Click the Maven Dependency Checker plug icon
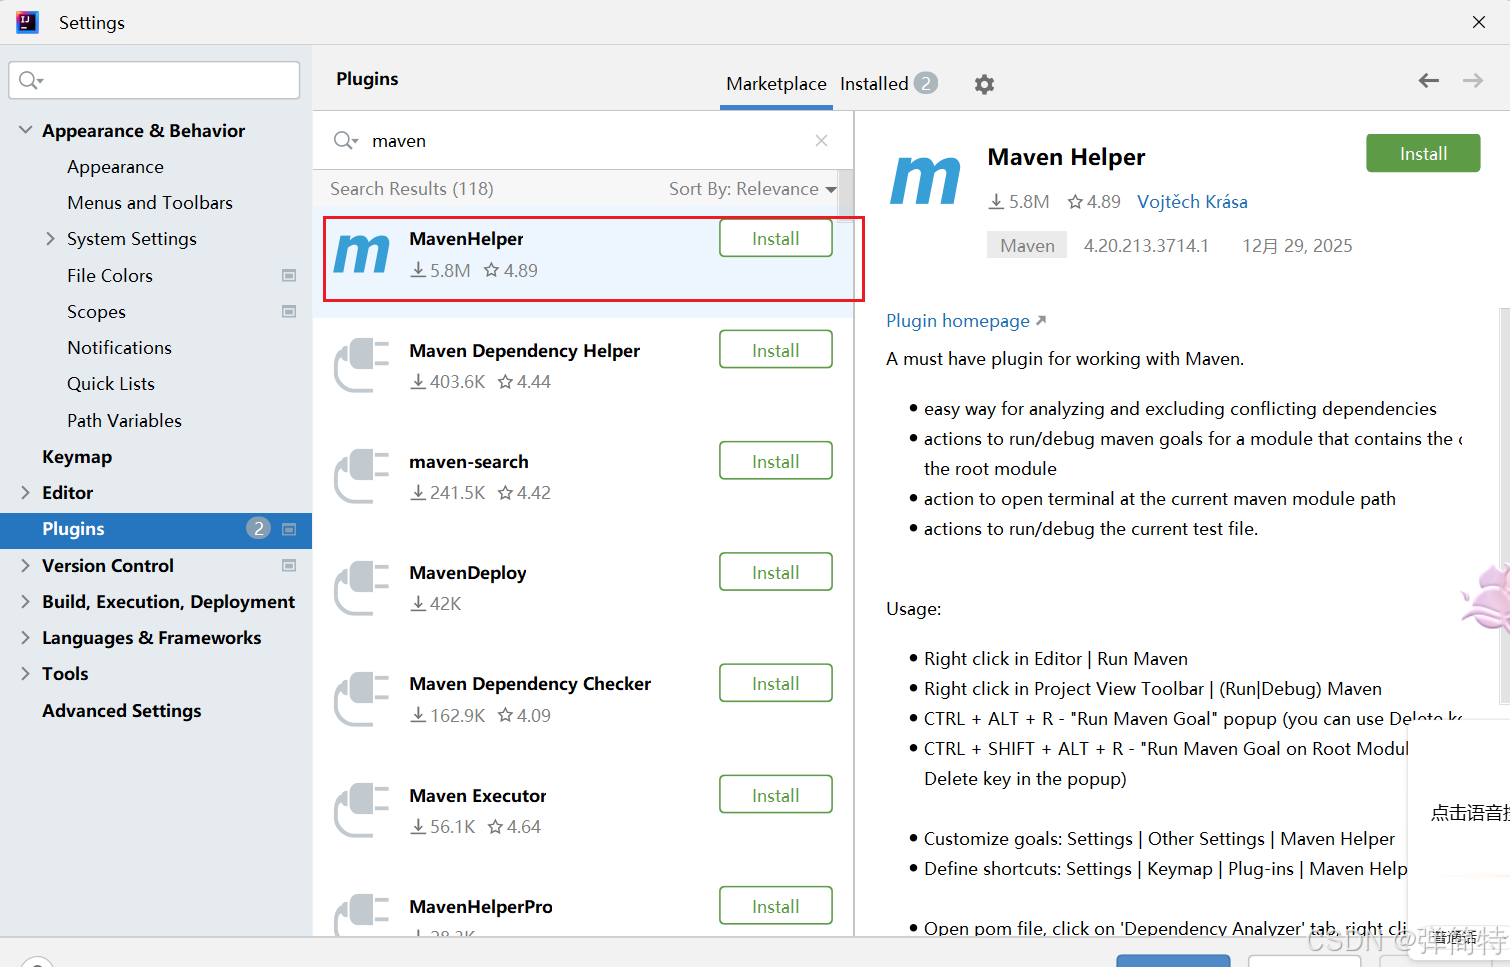The width and height of the screenshot is (1510, 967). point(361,699)
